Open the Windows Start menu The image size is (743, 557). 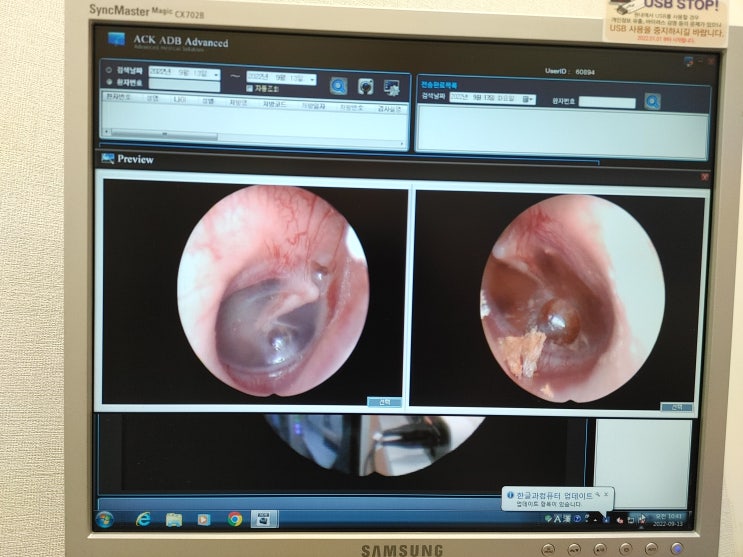104,520
